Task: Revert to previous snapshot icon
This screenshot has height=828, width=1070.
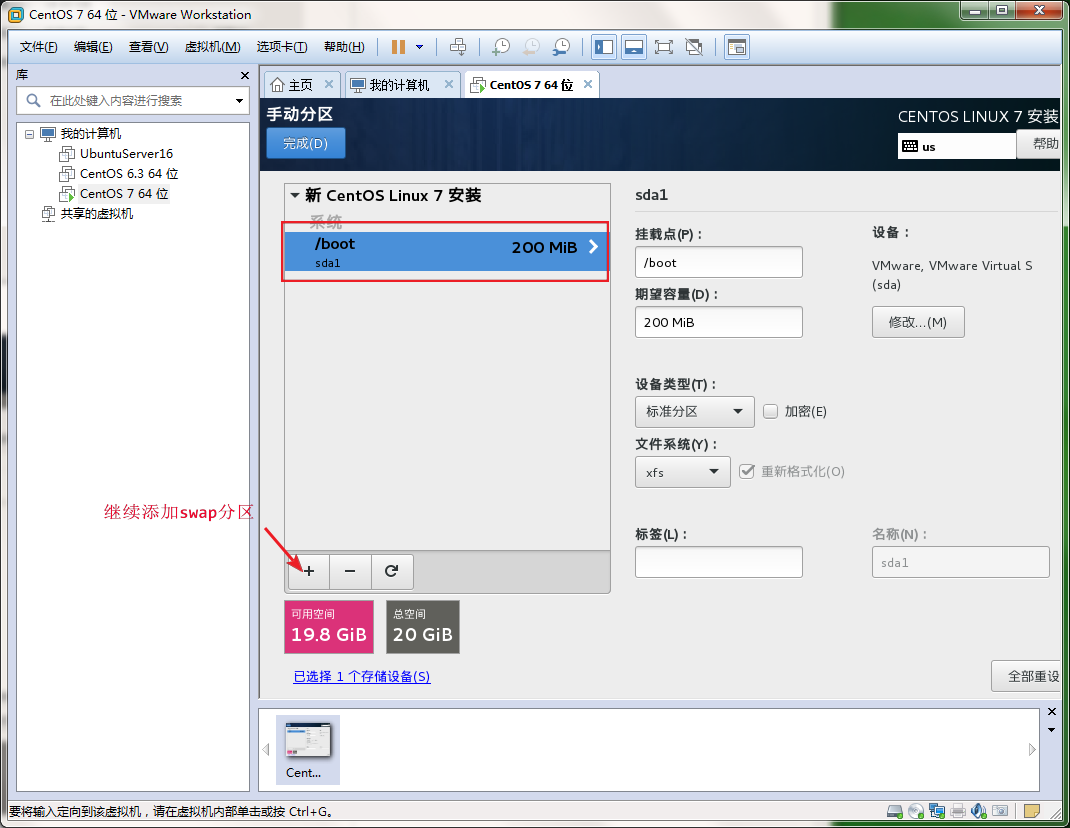Action: 531,46
